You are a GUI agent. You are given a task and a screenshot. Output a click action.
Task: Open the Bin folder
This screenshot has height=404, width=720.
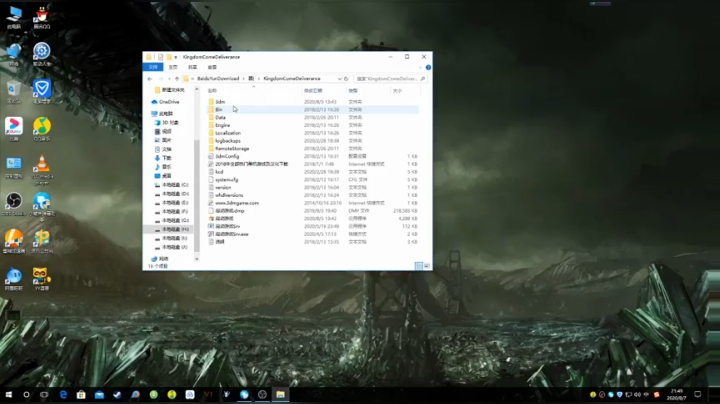coord(221,109)
